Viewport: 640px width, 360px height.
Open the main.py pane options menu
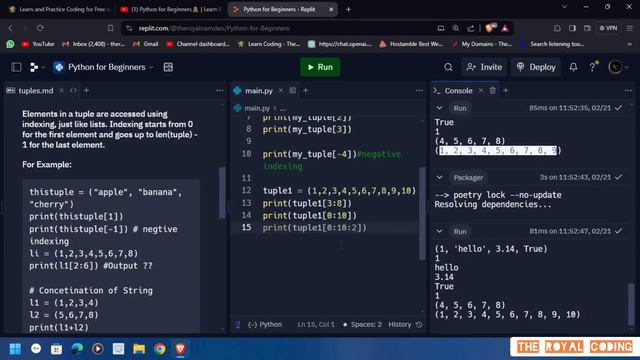pyautogui.click(x=419, y=91)
